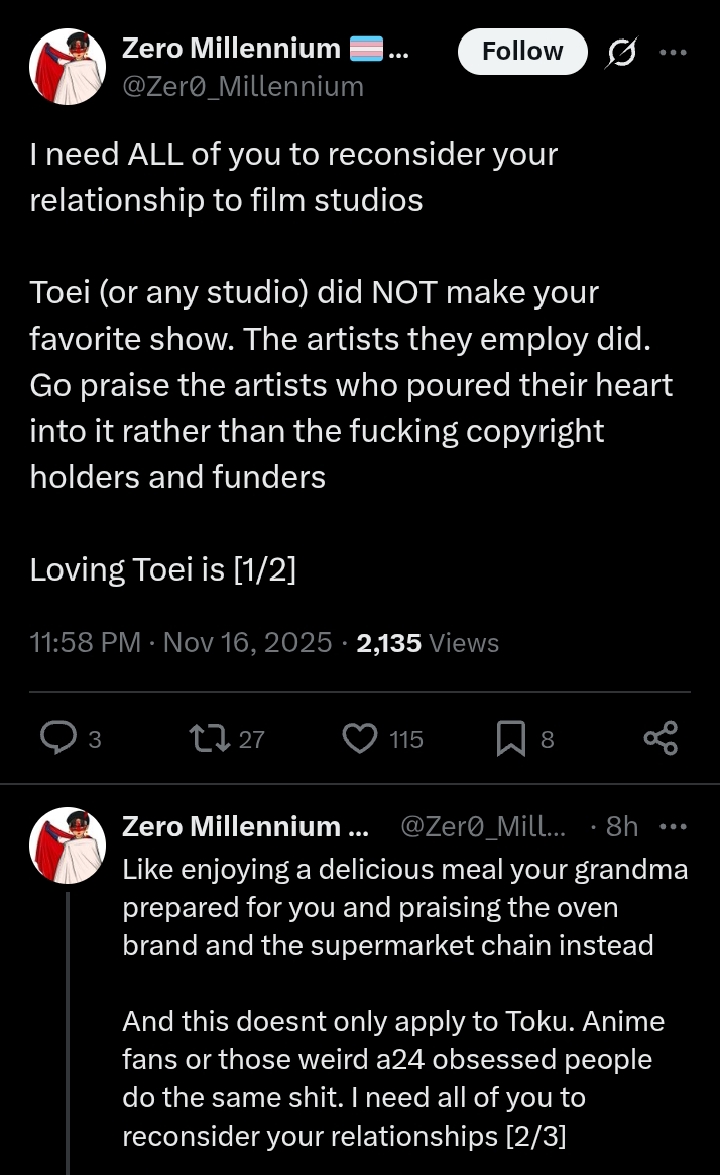
Task: Tap the 27 reposts count
Action: click(x=252, y=739)
